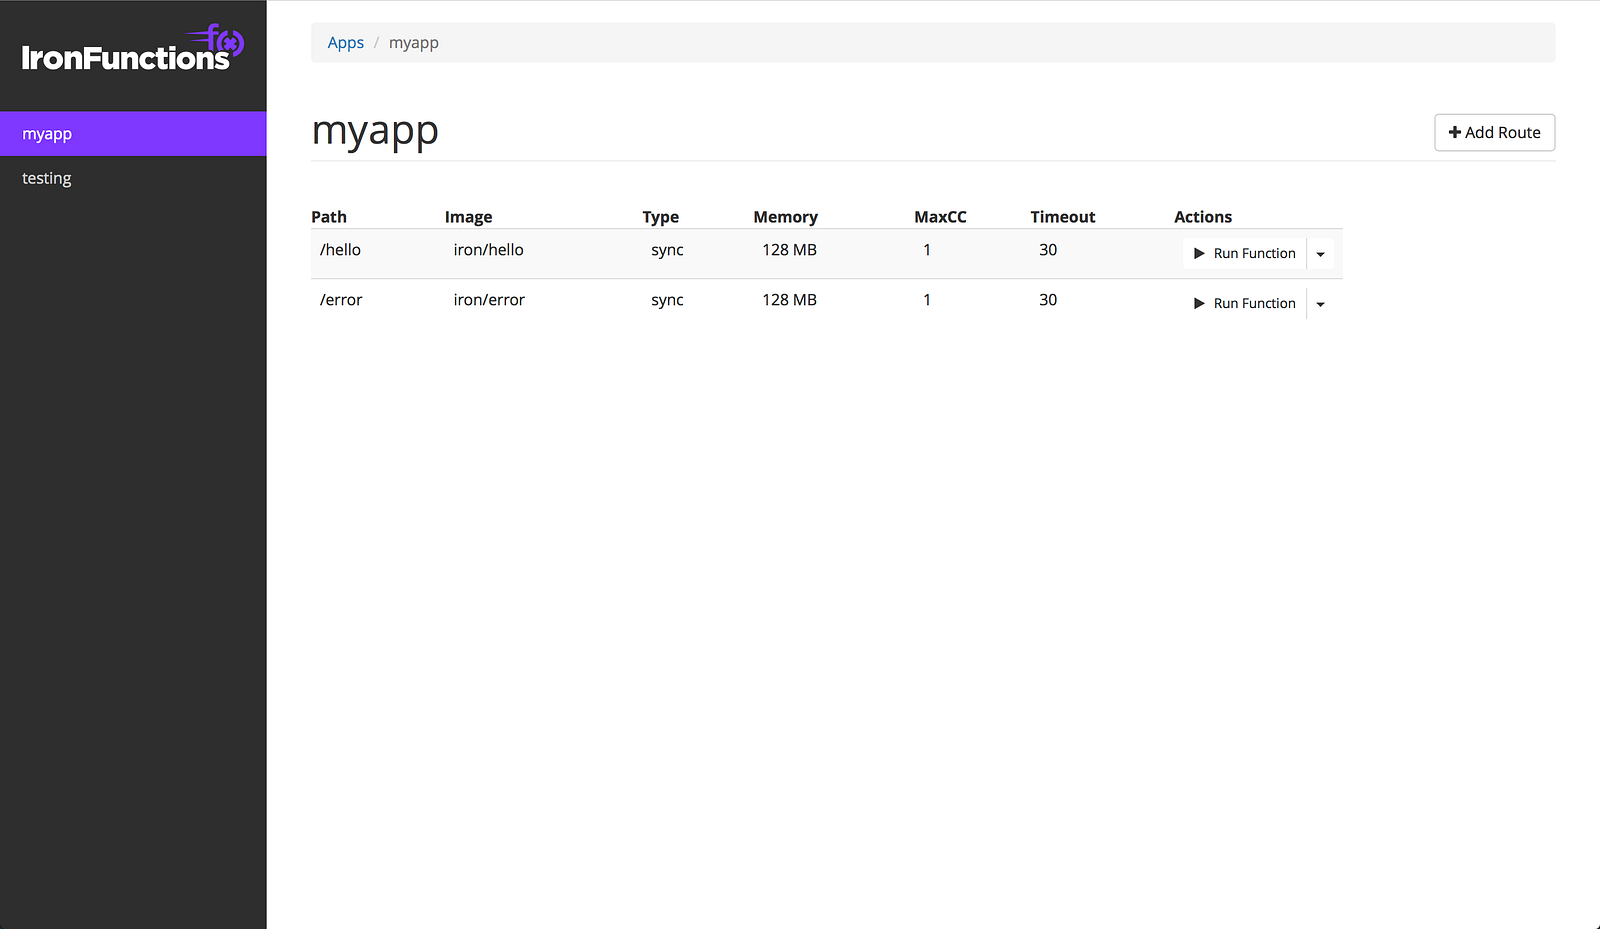Click the myapp page heading

(x=375, y=132)
